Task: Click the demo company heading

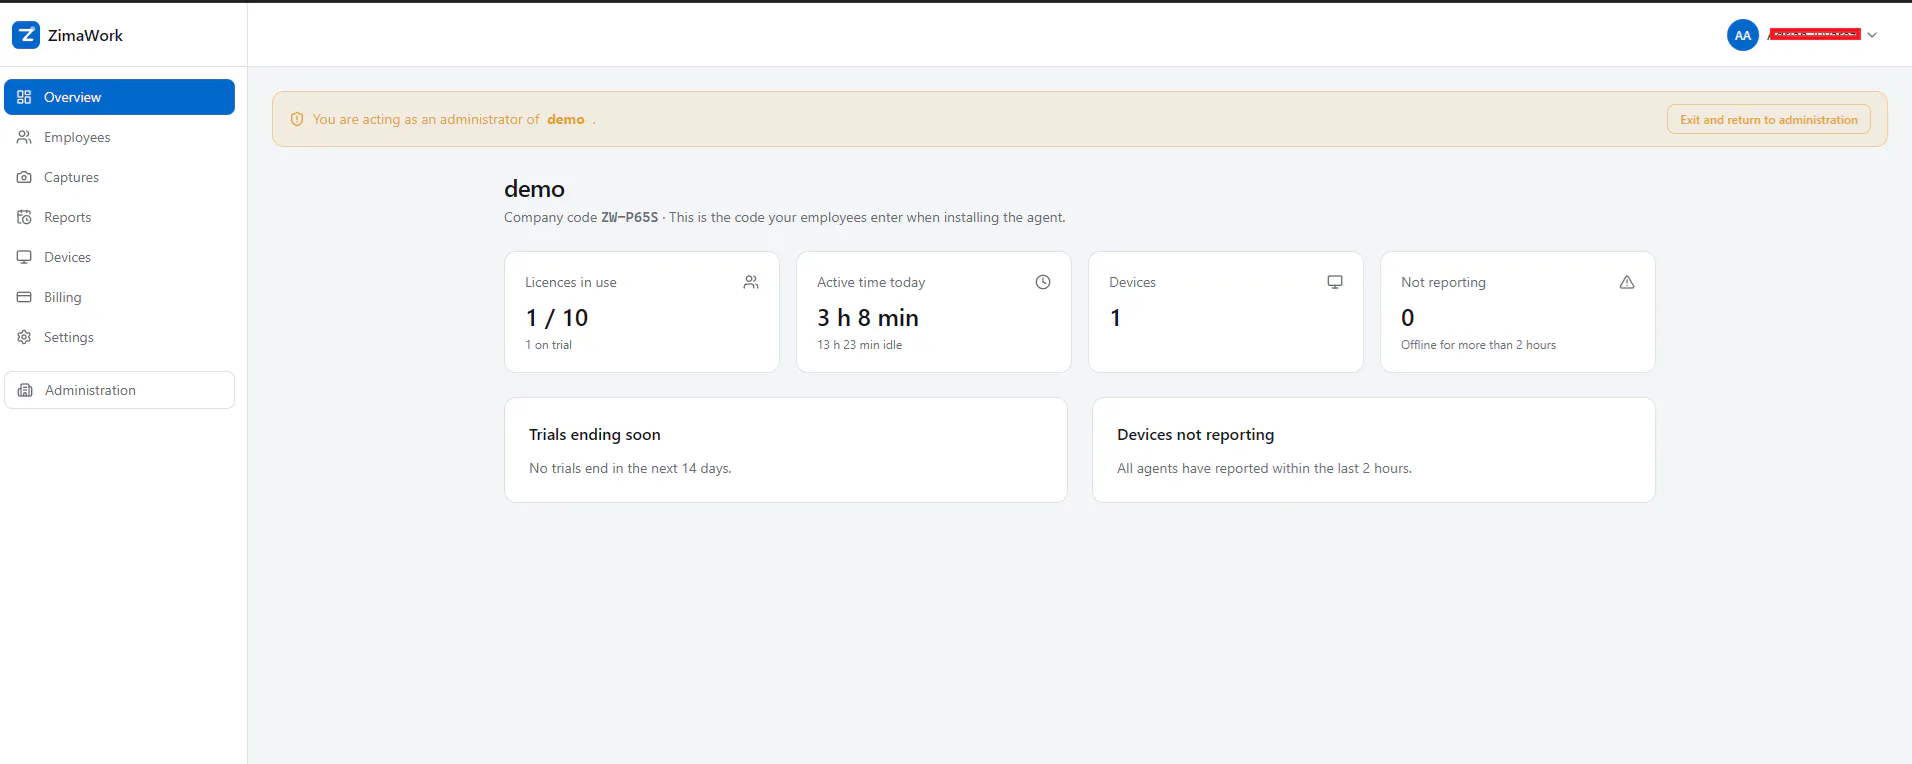Action: click(x=534, y=189)
